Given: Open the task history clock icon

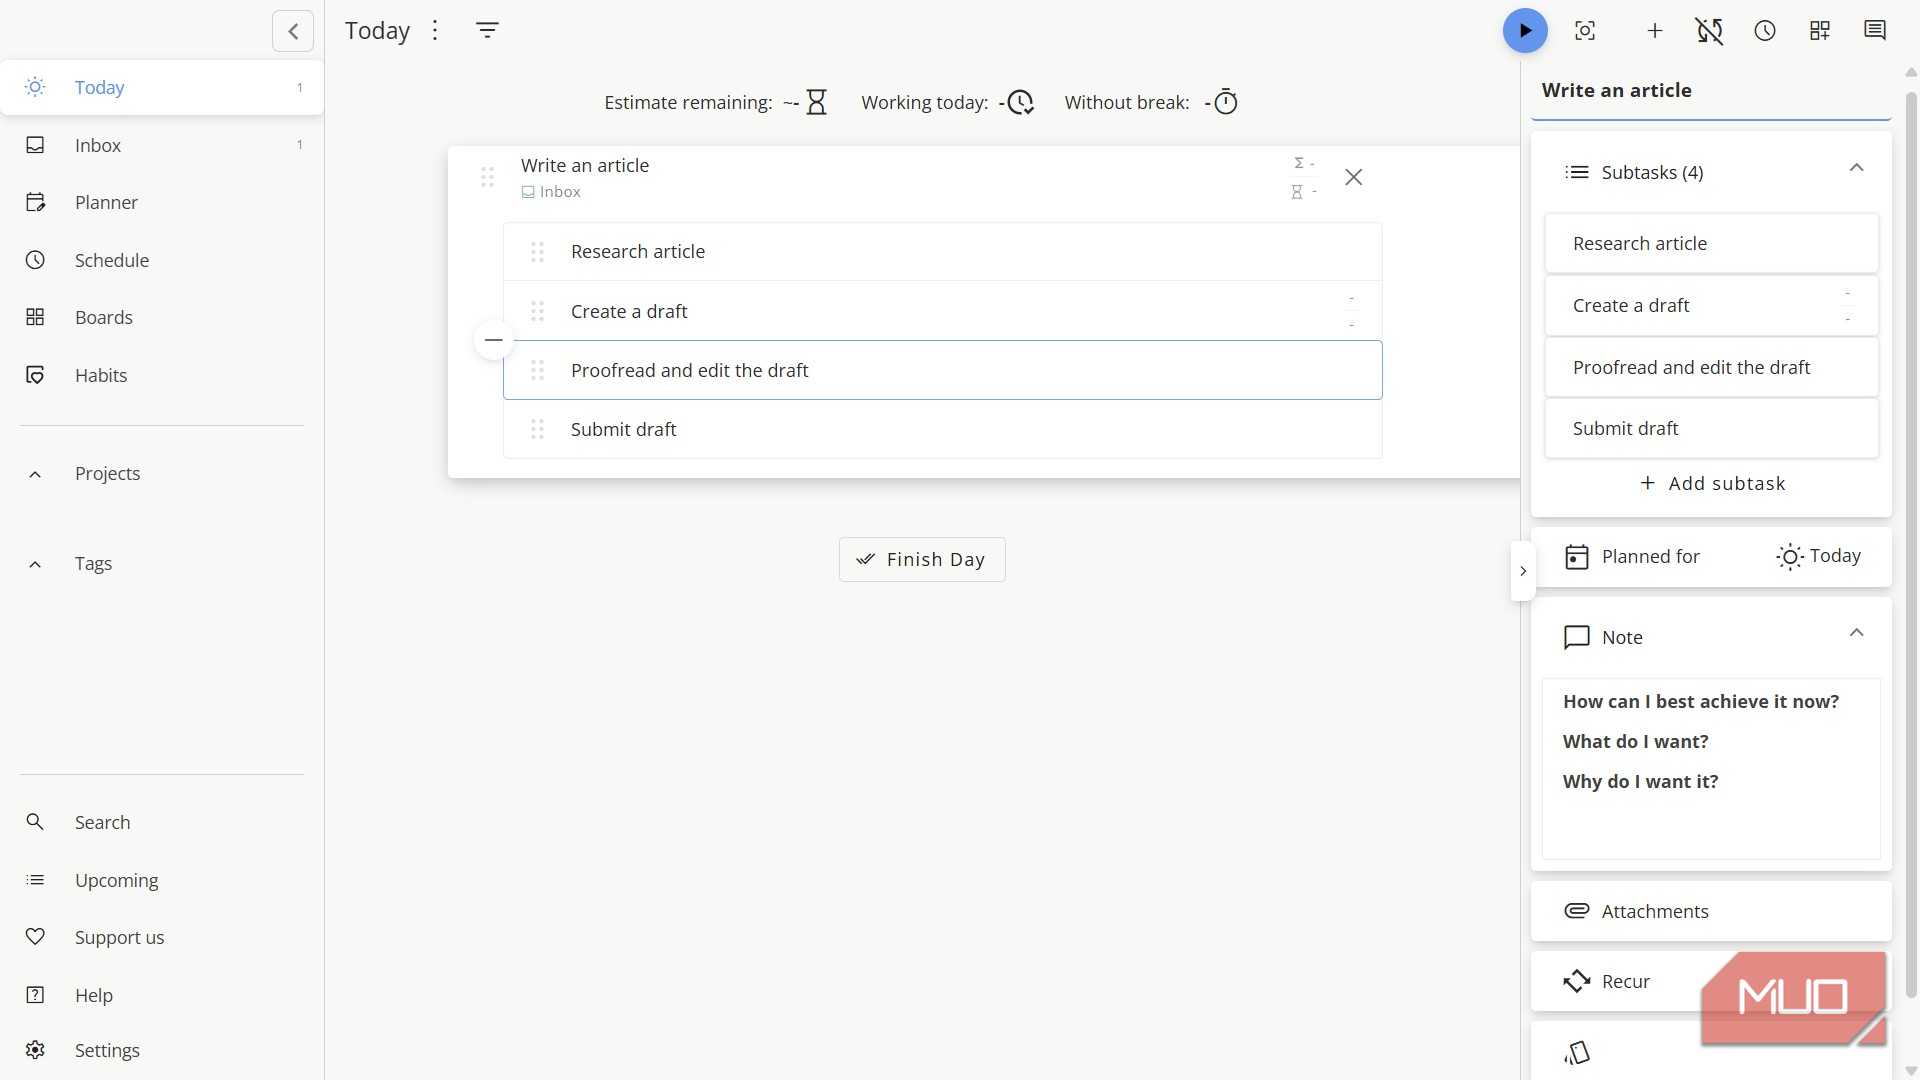Looking at the screenshot, I should 1765,30.
